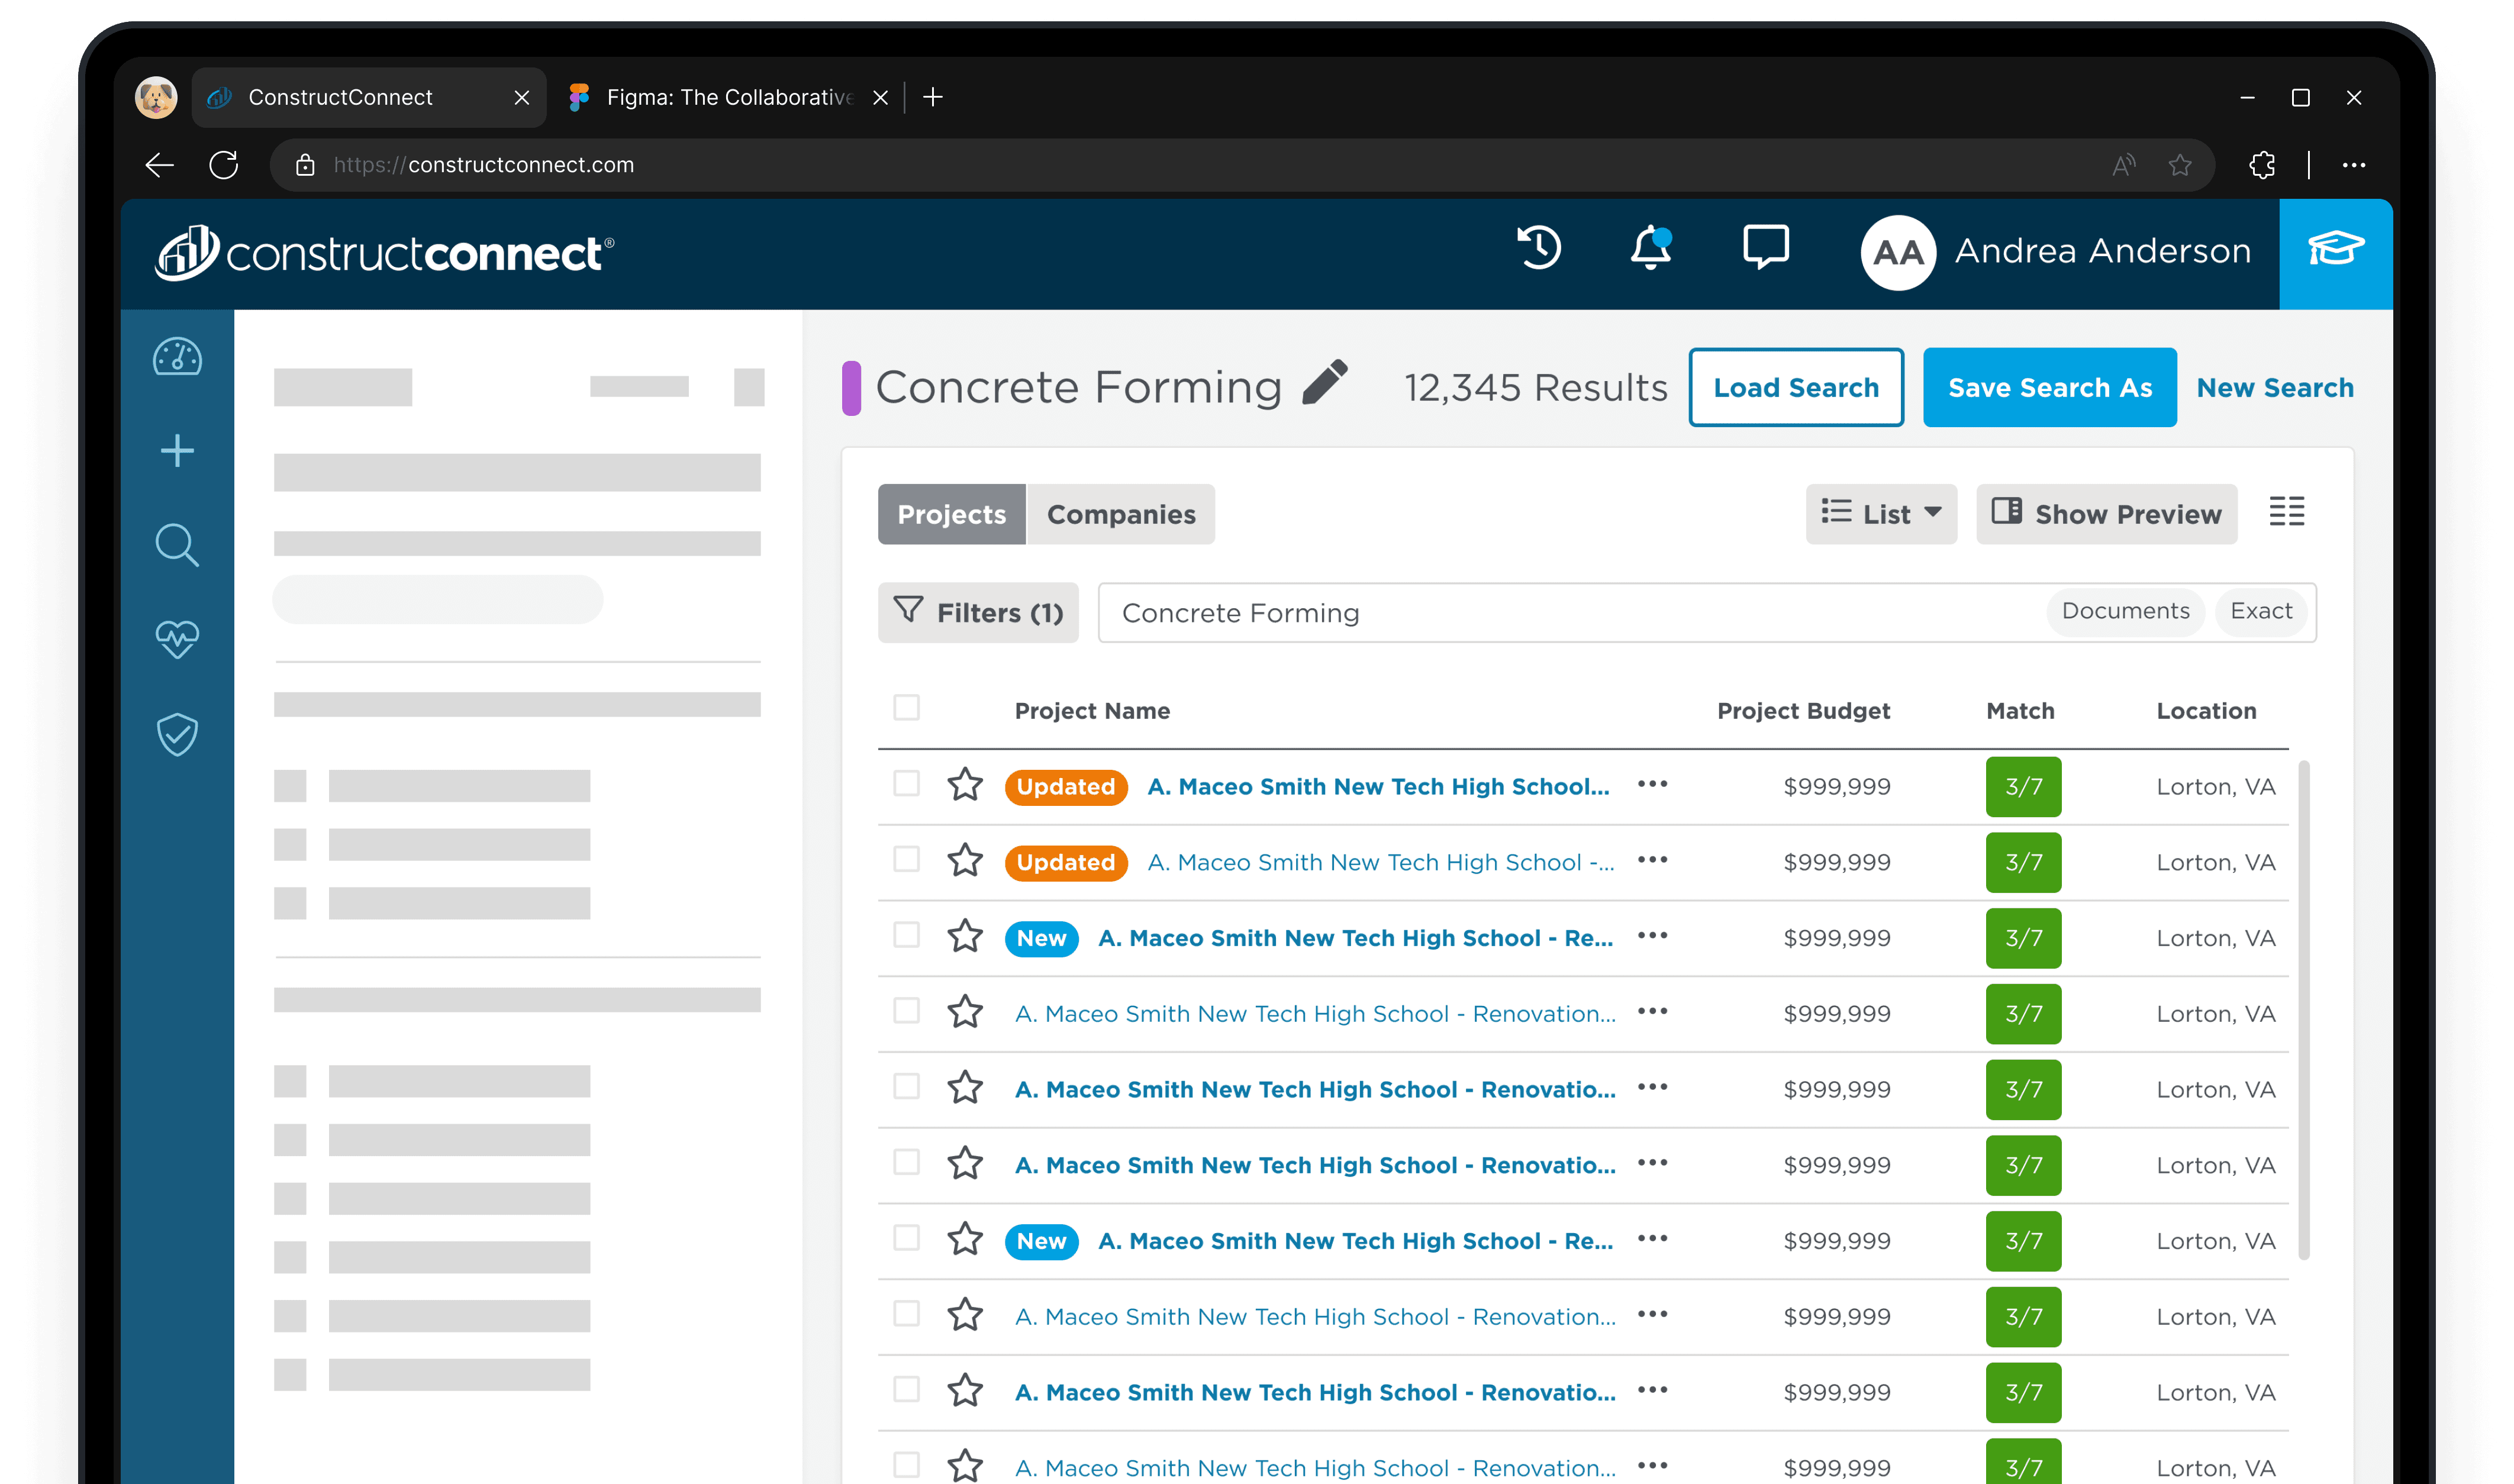The height and width of the screenshot is (1484, 2514).
Task: Open the Filters (1) panel
Action: tap(978, 612)
